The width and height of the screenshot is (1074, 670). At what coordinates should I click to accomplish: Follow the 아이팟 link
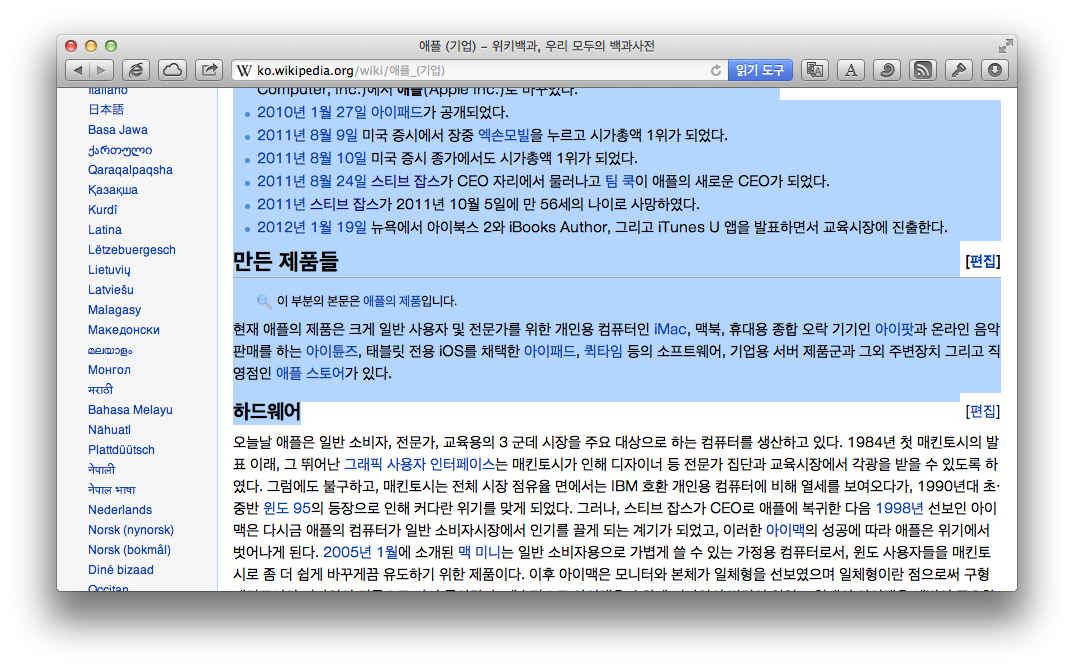(894, 330)
